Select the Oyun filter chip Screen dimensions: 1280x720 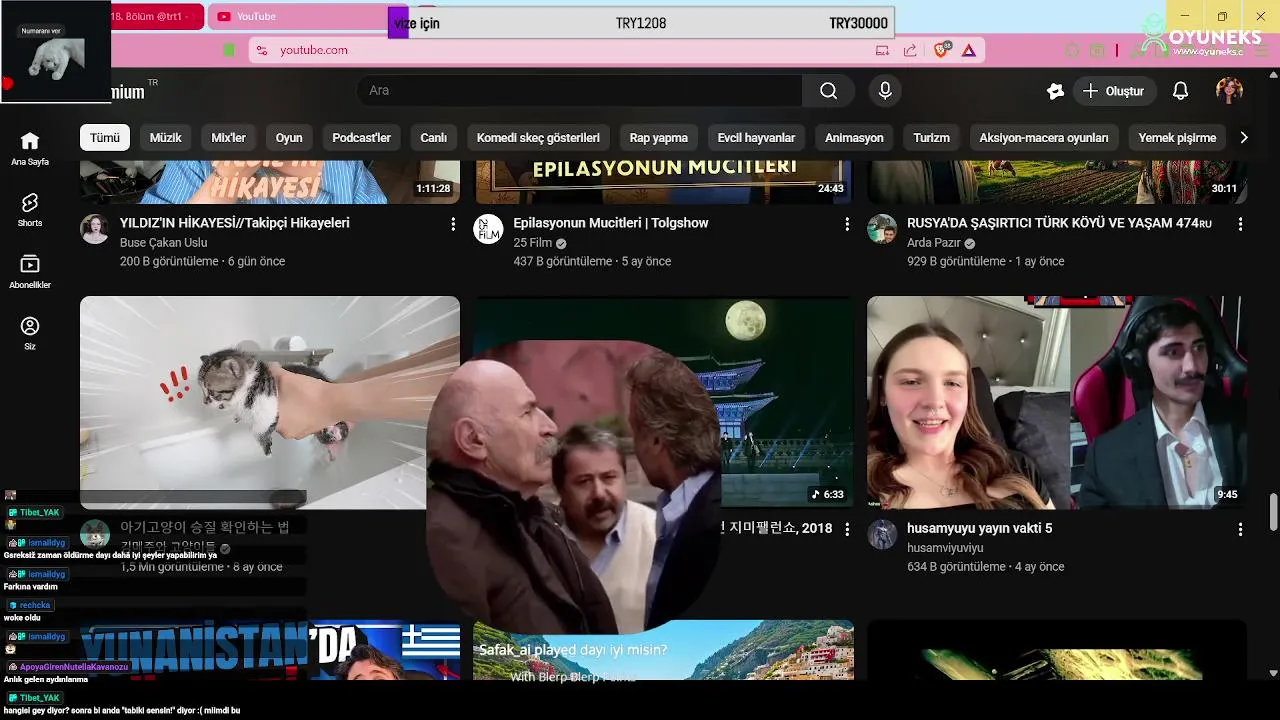tap(289, 138)
